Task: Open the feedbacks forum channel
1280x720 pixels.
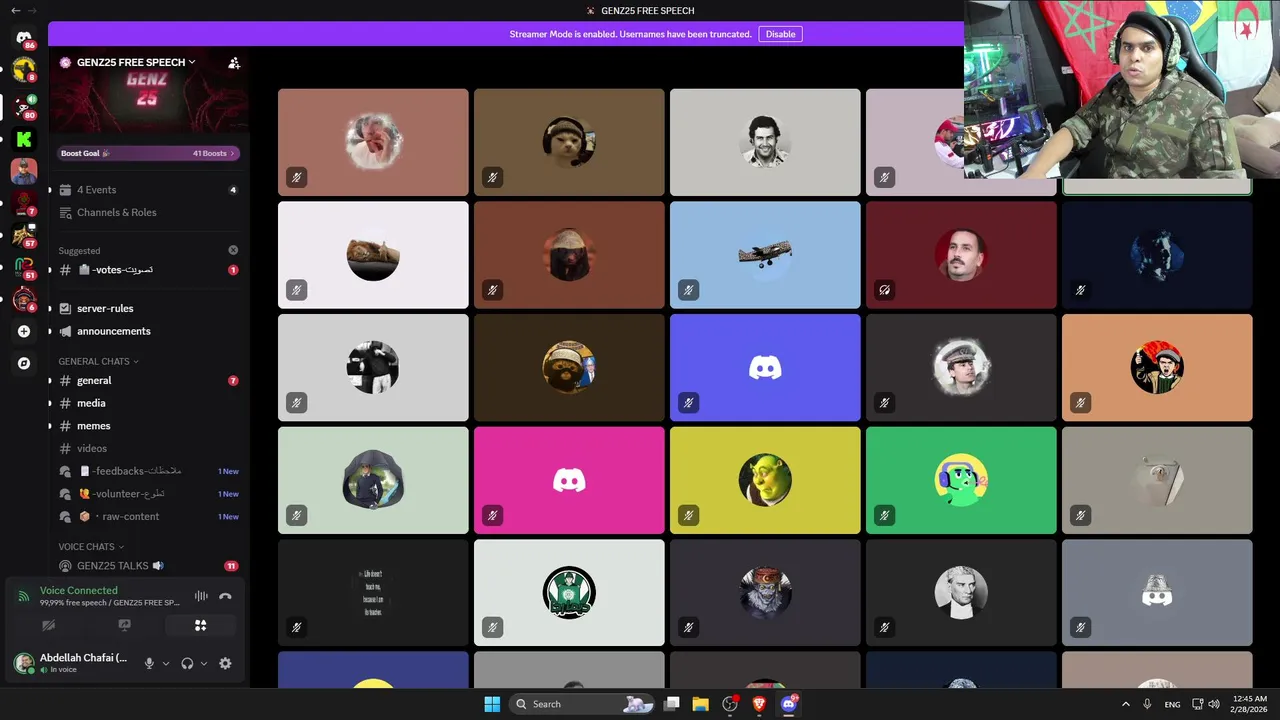Action: pos(148,471)
